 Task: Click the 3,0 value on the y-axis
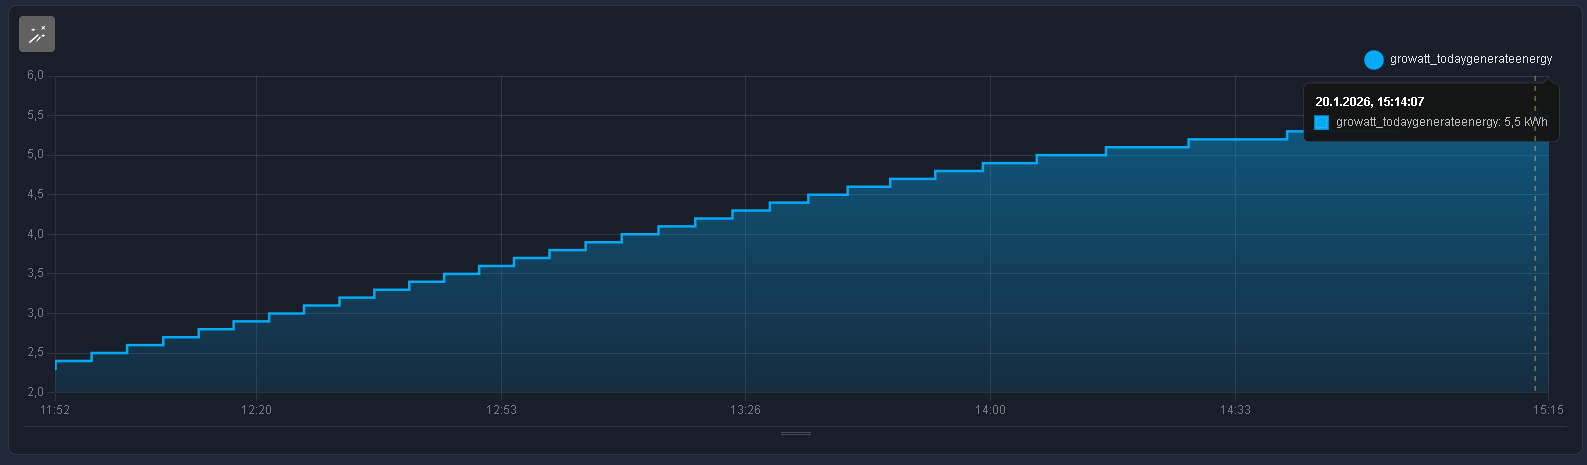[34, 313]
